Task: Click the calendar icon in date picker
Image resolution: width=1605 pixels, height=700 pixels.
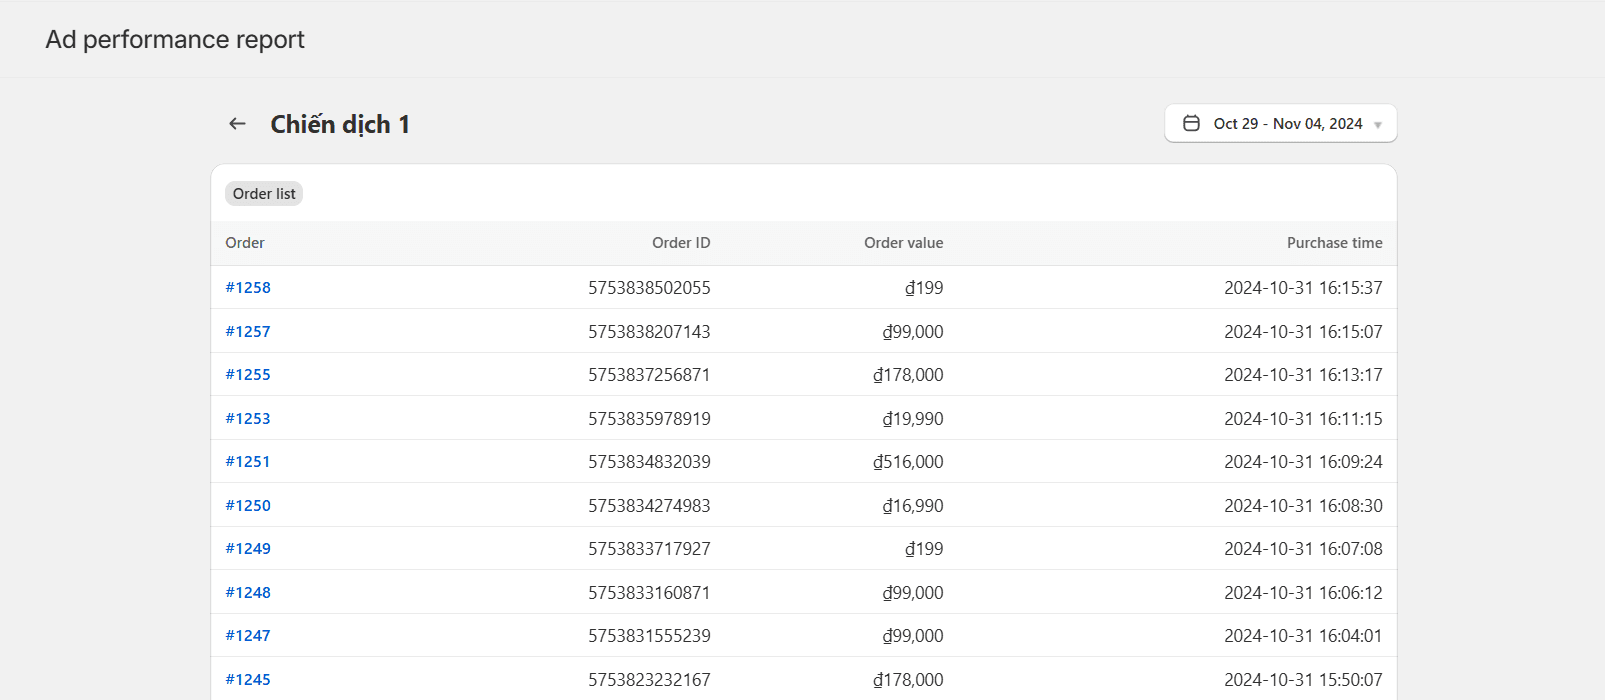Action: [x=1191, y=123]
